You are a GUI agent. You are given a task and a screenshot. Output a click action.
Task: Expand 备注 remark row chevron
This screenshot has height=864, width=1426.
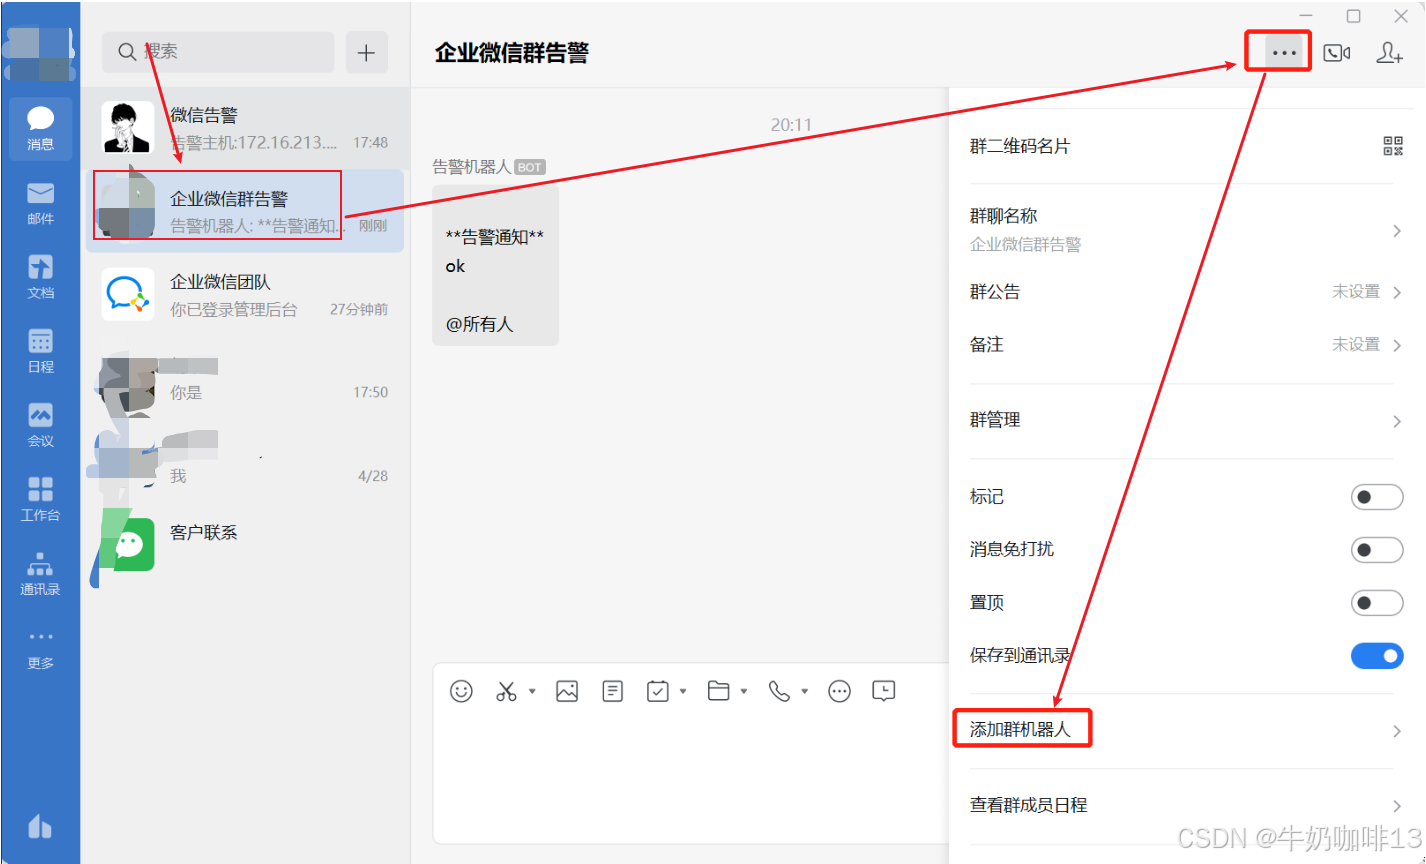point(1397,345)
